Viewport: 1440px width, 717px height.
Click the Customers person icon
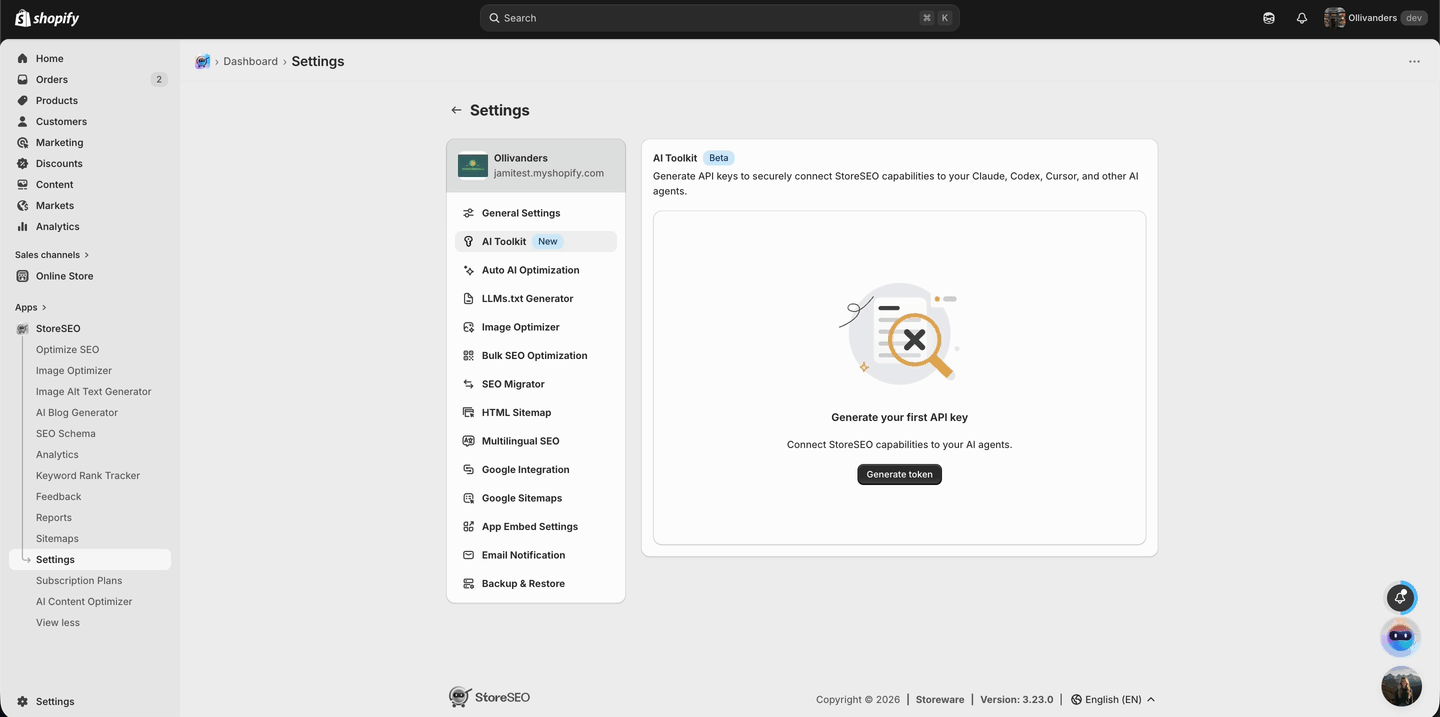23,121
